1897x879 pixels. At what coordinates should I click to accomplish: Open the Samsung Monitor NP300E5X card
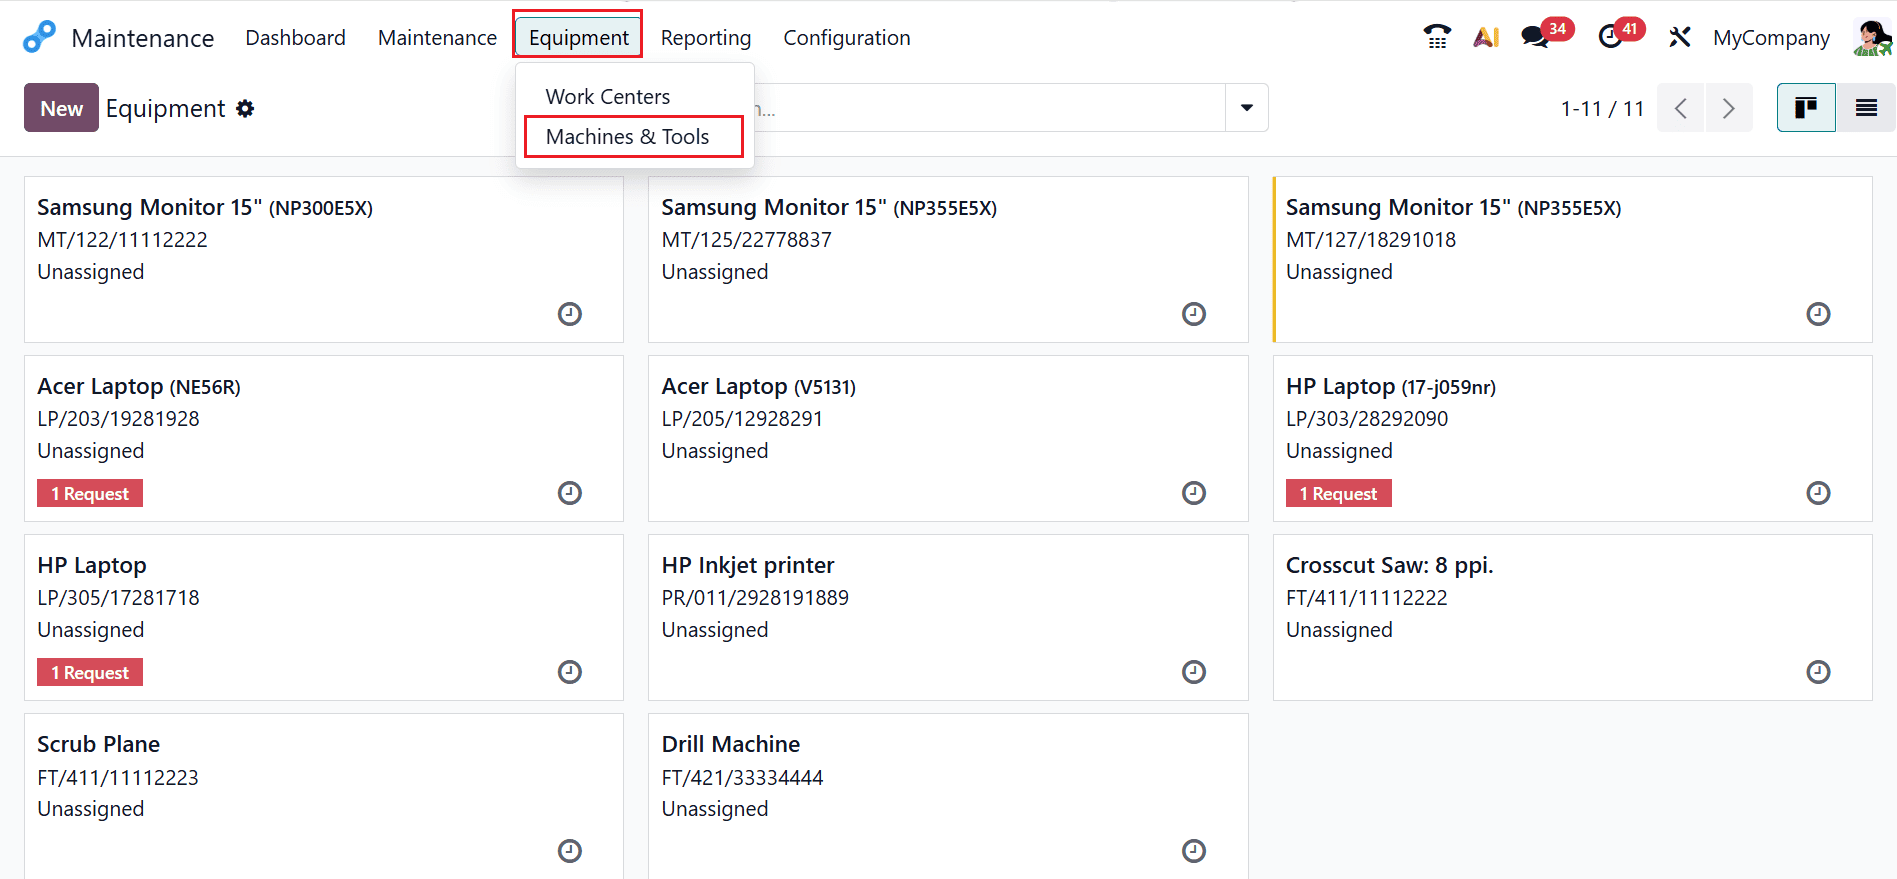click(324, 260)
